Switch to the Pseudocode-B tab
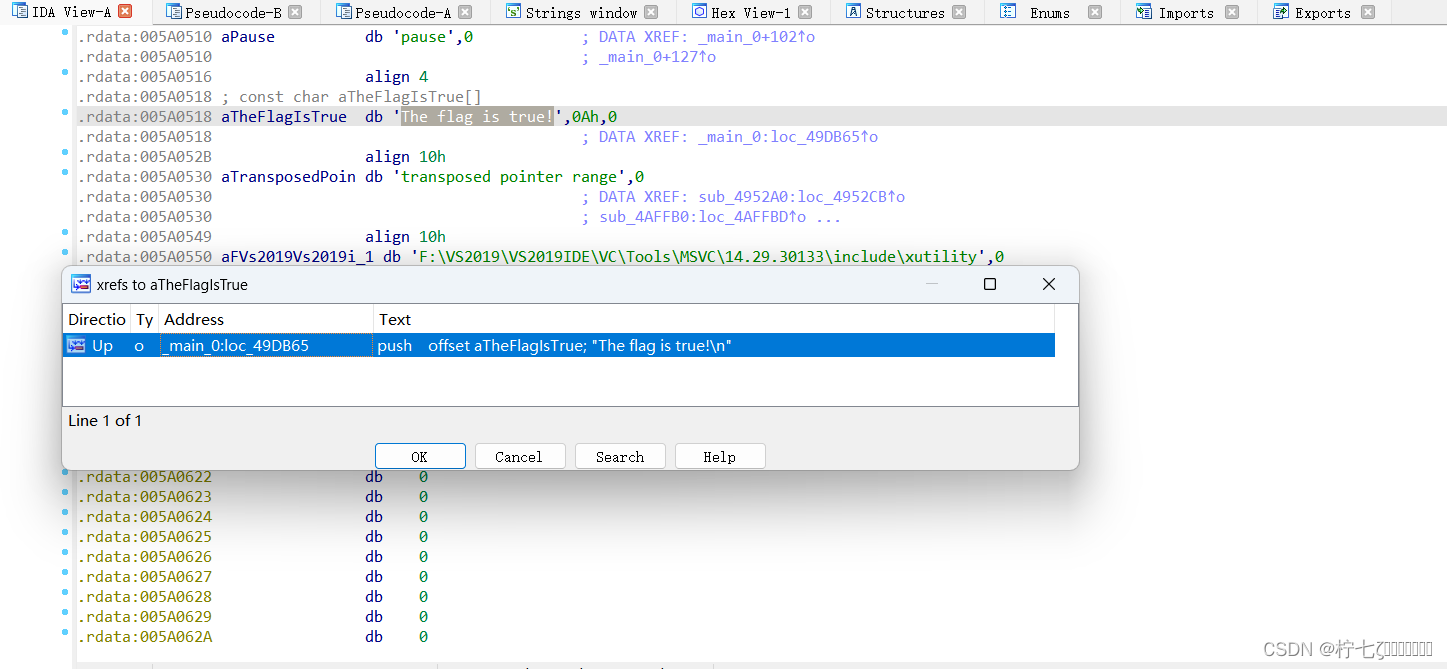Image resolution: width=1447 pixels, height=669 pixels. pyautogui.click(x=231, y=12)
